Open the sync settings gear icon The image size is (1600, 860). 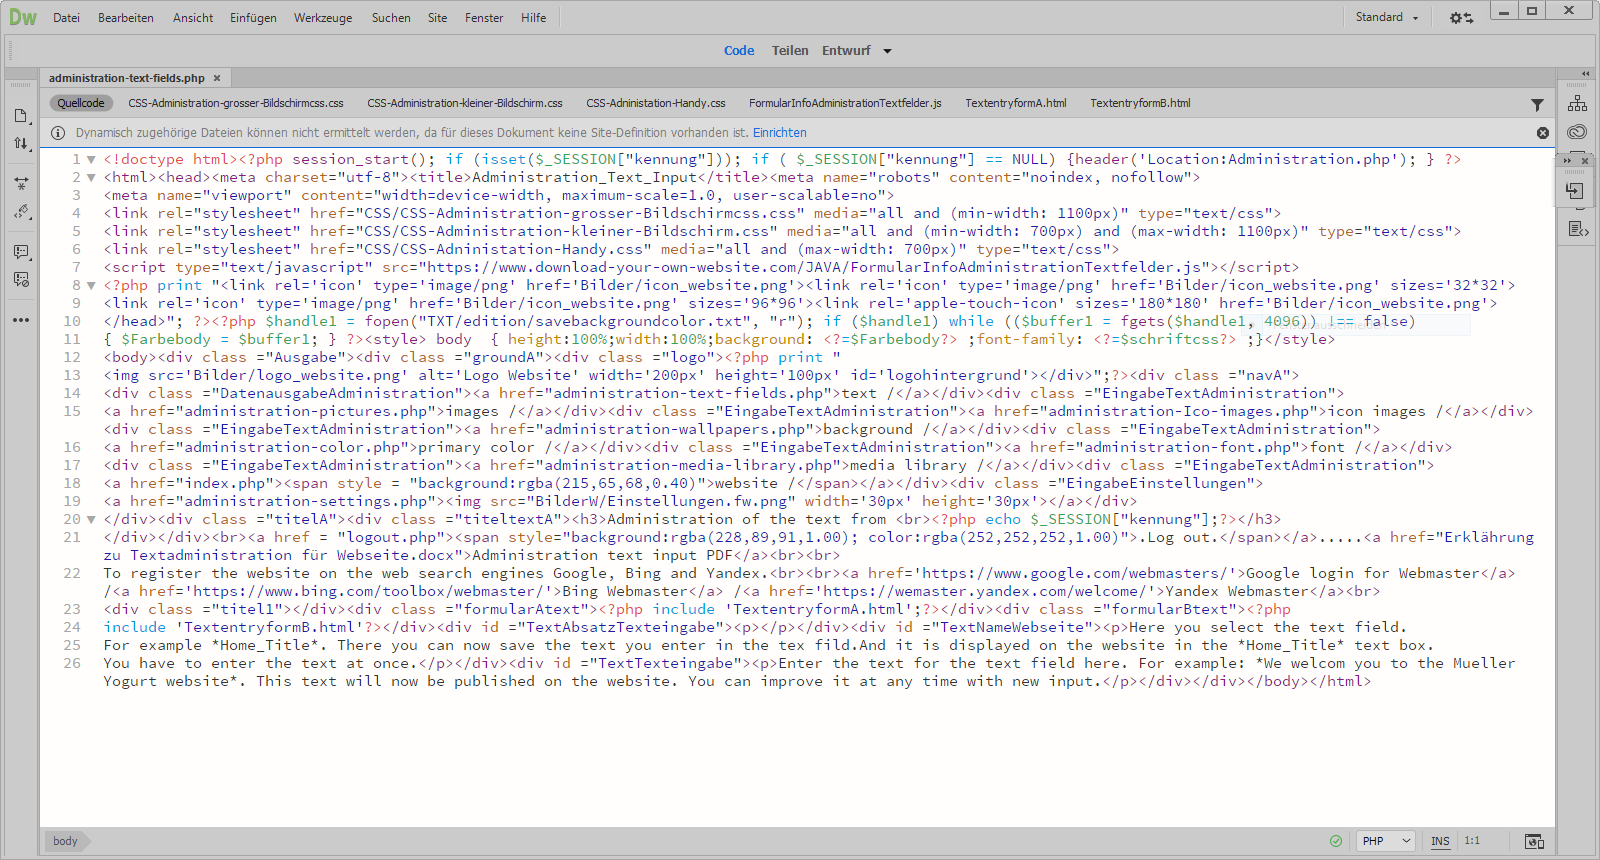tap(1461, 18)
